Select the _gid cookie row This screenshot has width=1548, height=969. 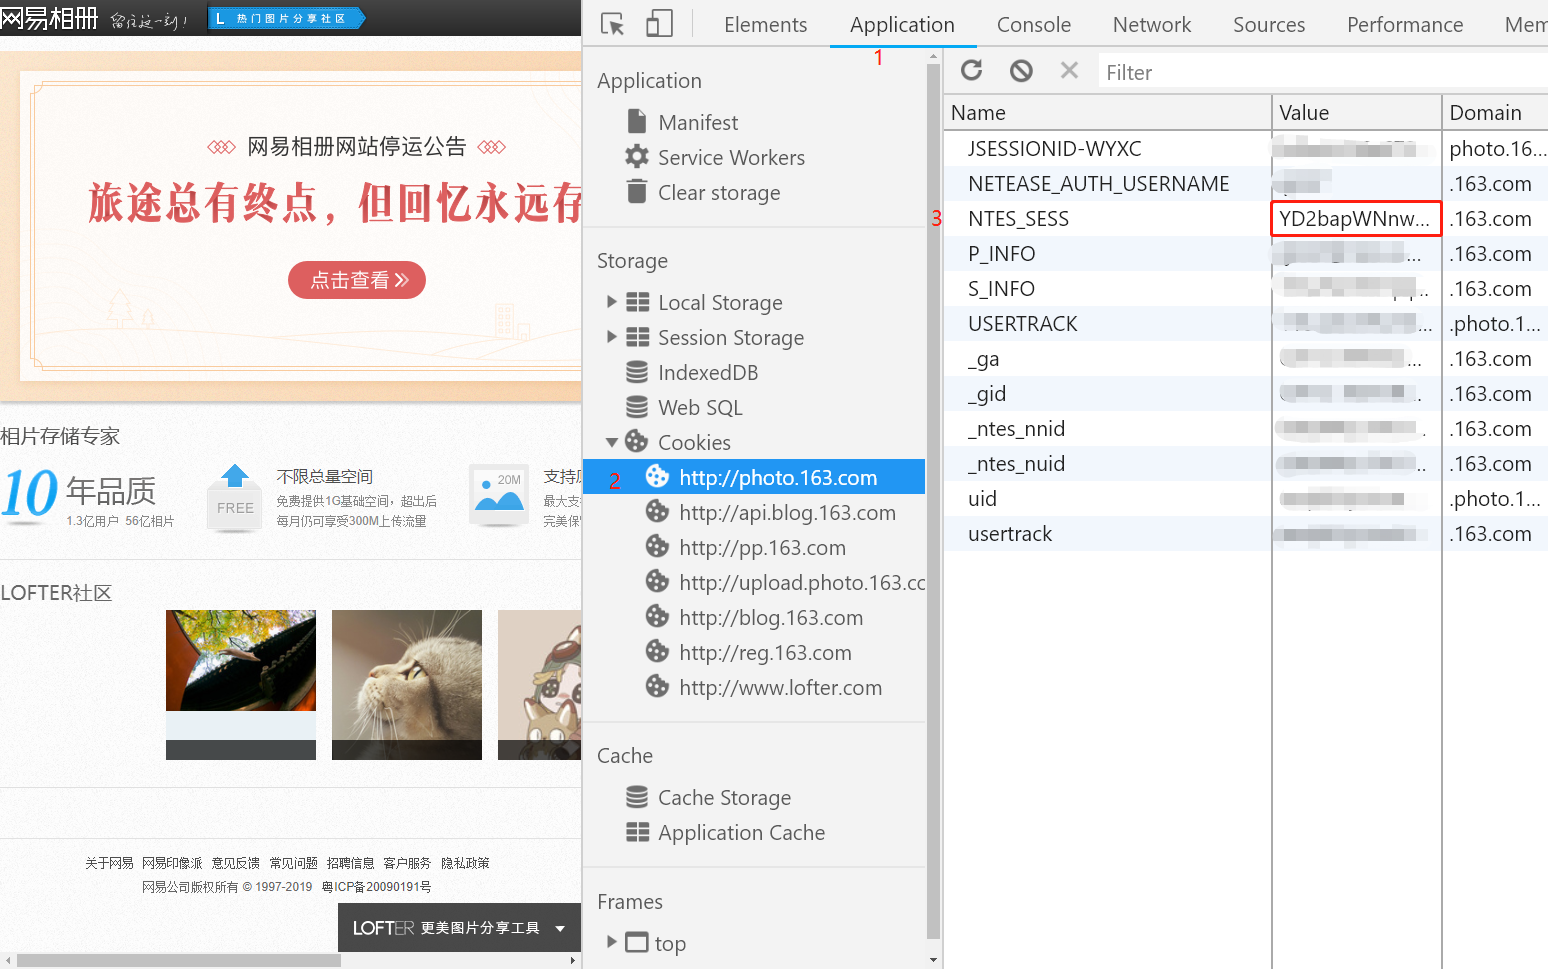click(1245, 393)
